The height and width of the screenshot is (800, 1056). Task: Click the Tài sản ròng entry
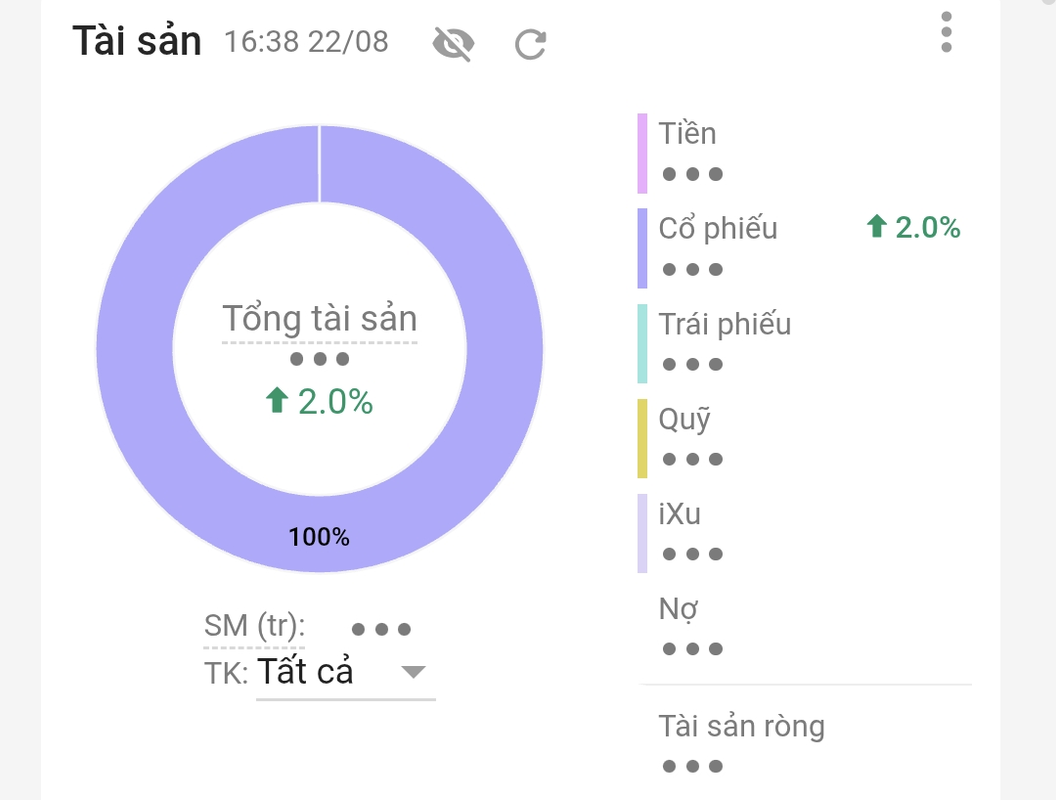[741, 726]
